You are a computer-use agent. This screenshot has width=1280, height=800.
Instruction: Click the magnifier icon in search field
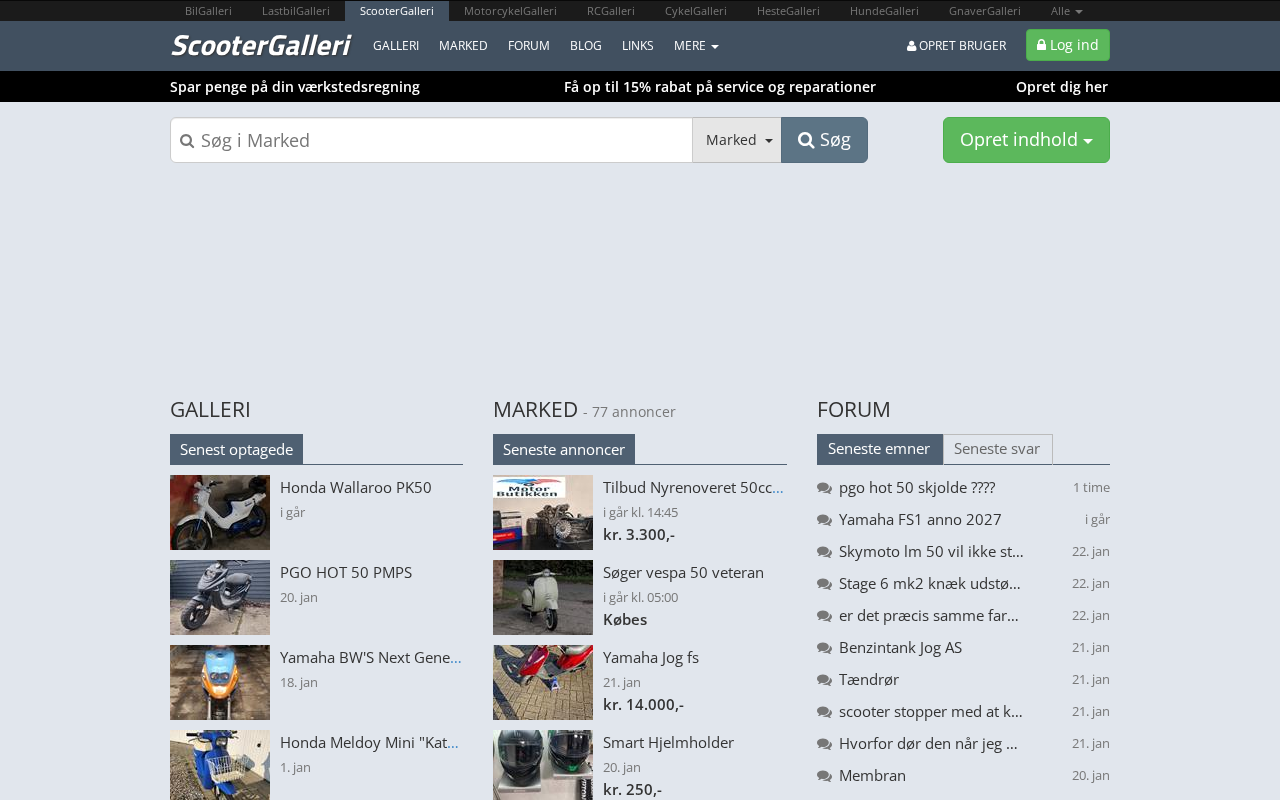187,141
